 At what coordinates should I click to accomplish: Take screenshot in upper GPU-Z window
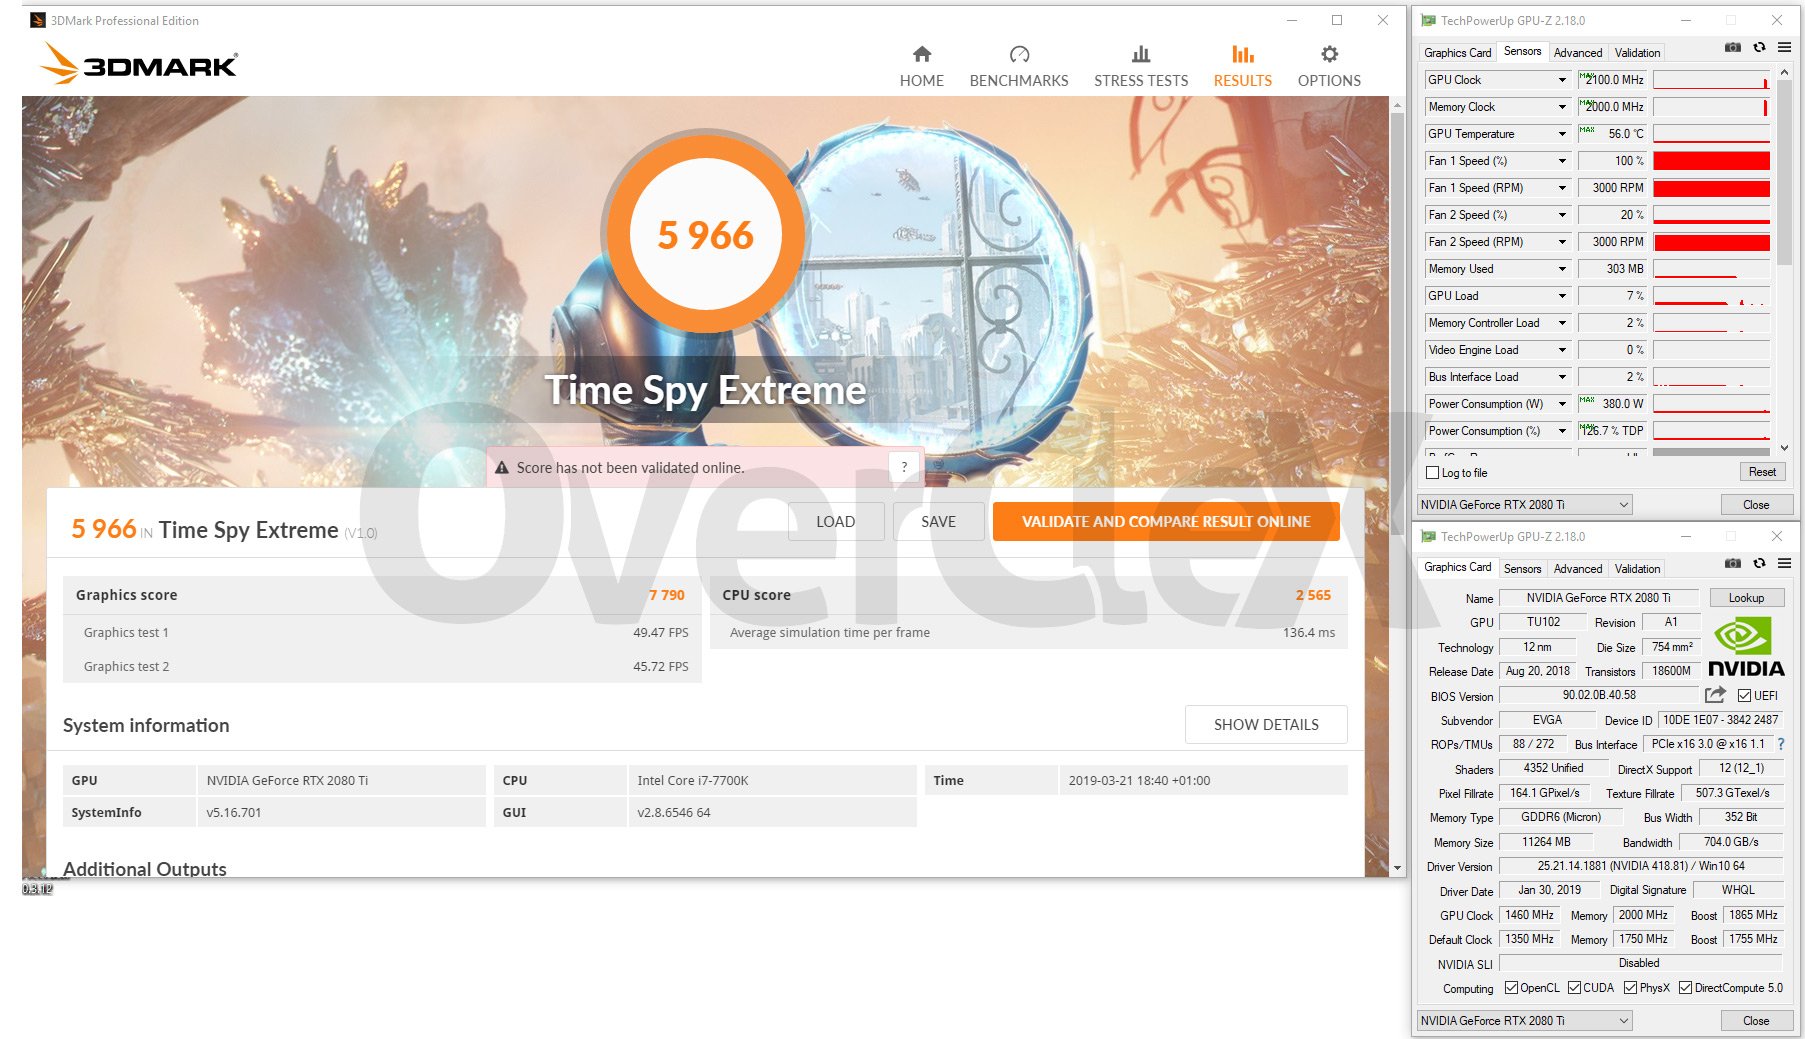tap(1733, 47)
